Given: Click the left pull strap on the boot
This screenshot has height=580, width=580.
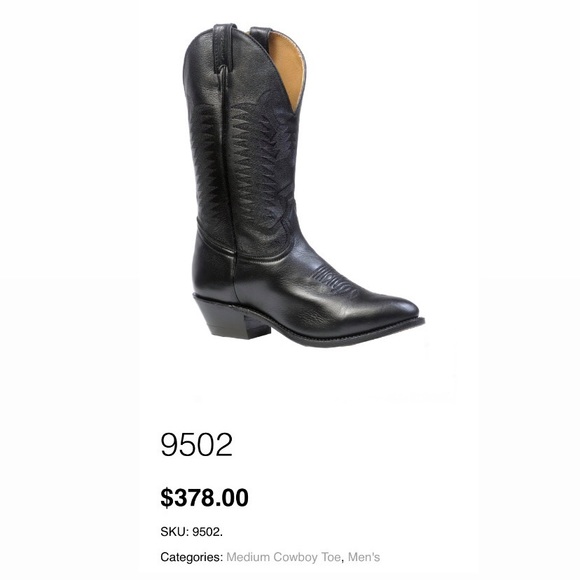Looking at the screenshot, I should pyautogui.click(x=224, y=50).
